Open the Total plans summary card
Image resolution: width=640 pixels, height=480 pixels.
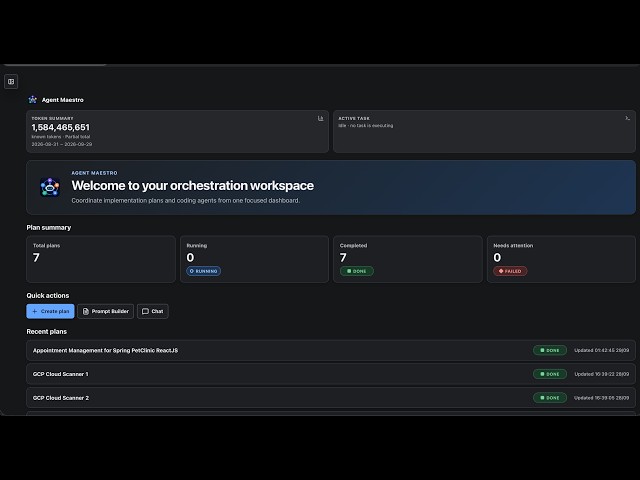(101, 259)
